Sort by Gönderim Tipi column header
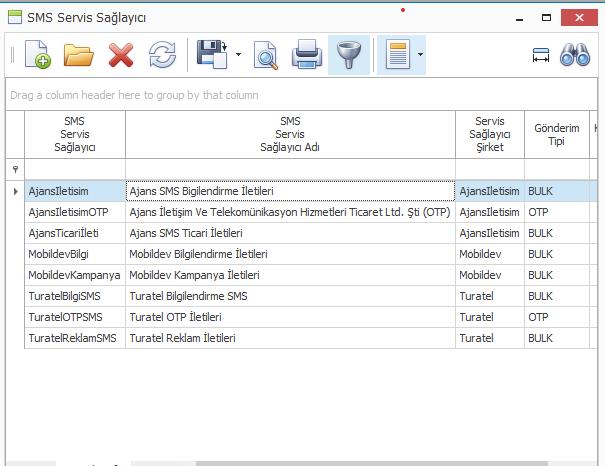This screenshot has width=605, height=466. tap(557, 134)
